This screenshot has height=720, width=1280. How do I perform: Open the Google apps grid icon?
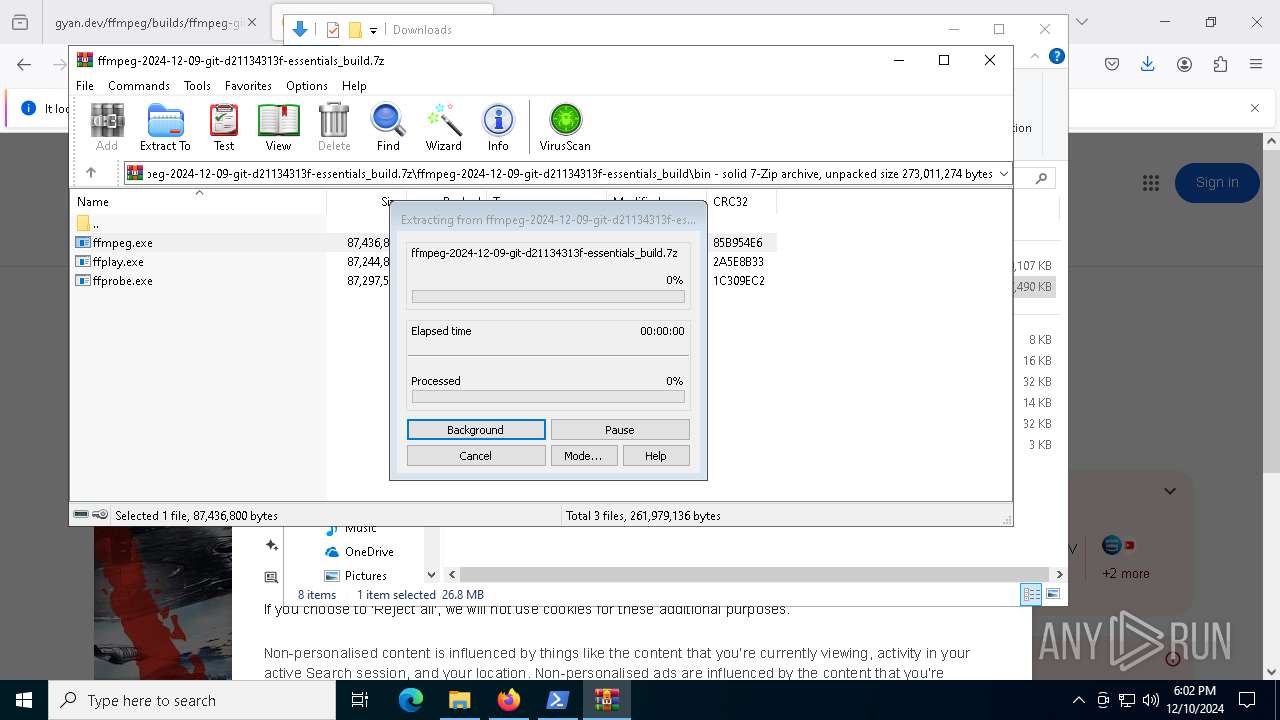click(1151, 182)
